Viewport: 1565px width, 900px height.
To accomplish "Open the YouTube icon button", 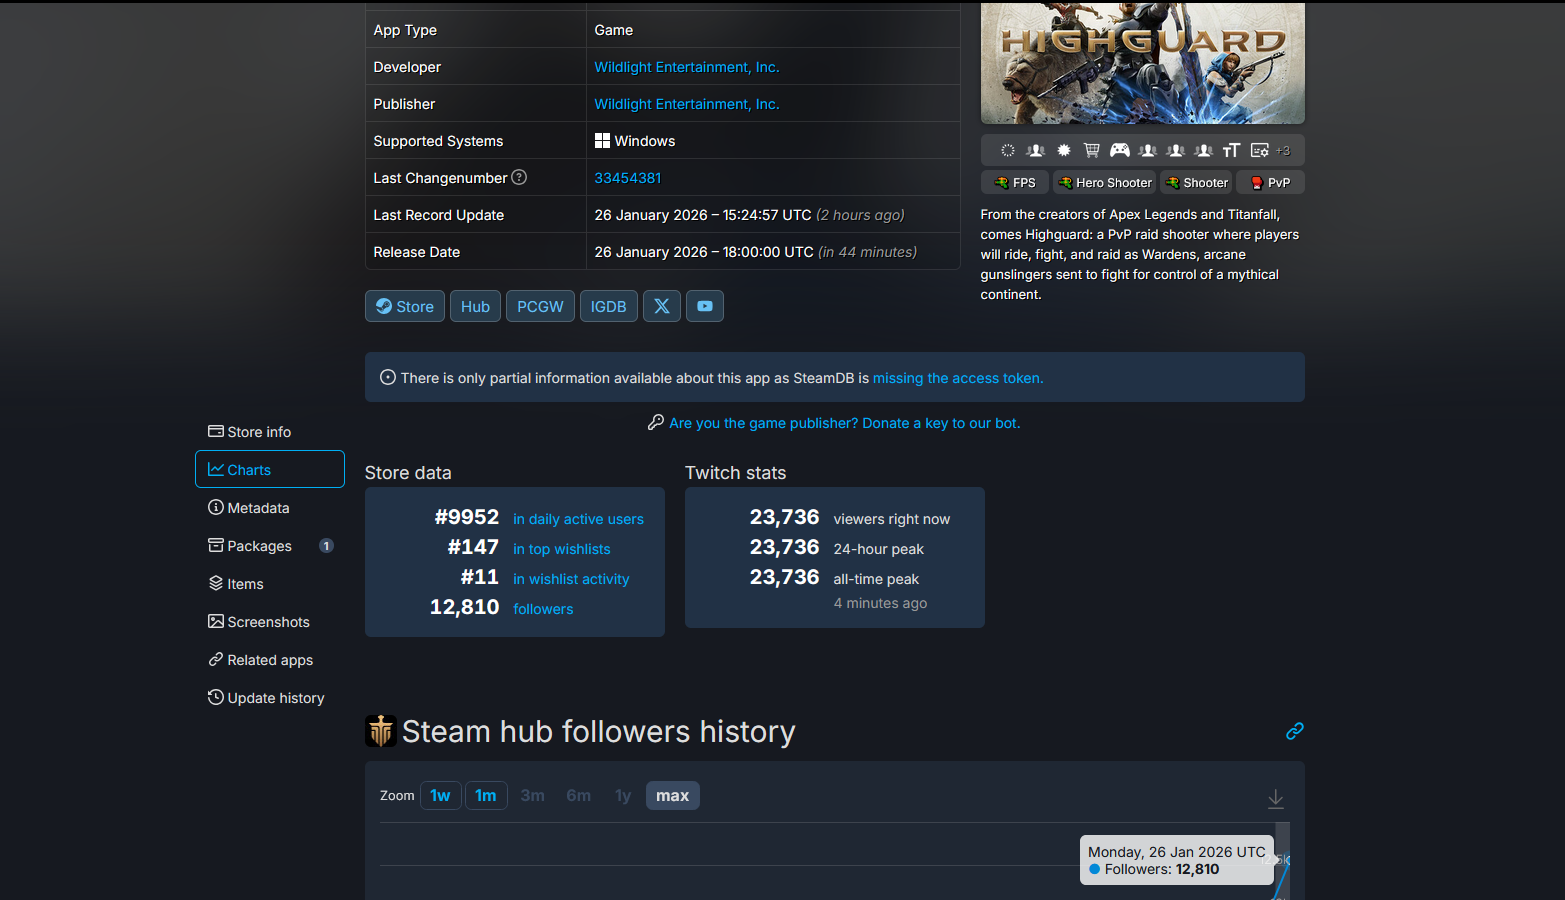I will [705, 306].
